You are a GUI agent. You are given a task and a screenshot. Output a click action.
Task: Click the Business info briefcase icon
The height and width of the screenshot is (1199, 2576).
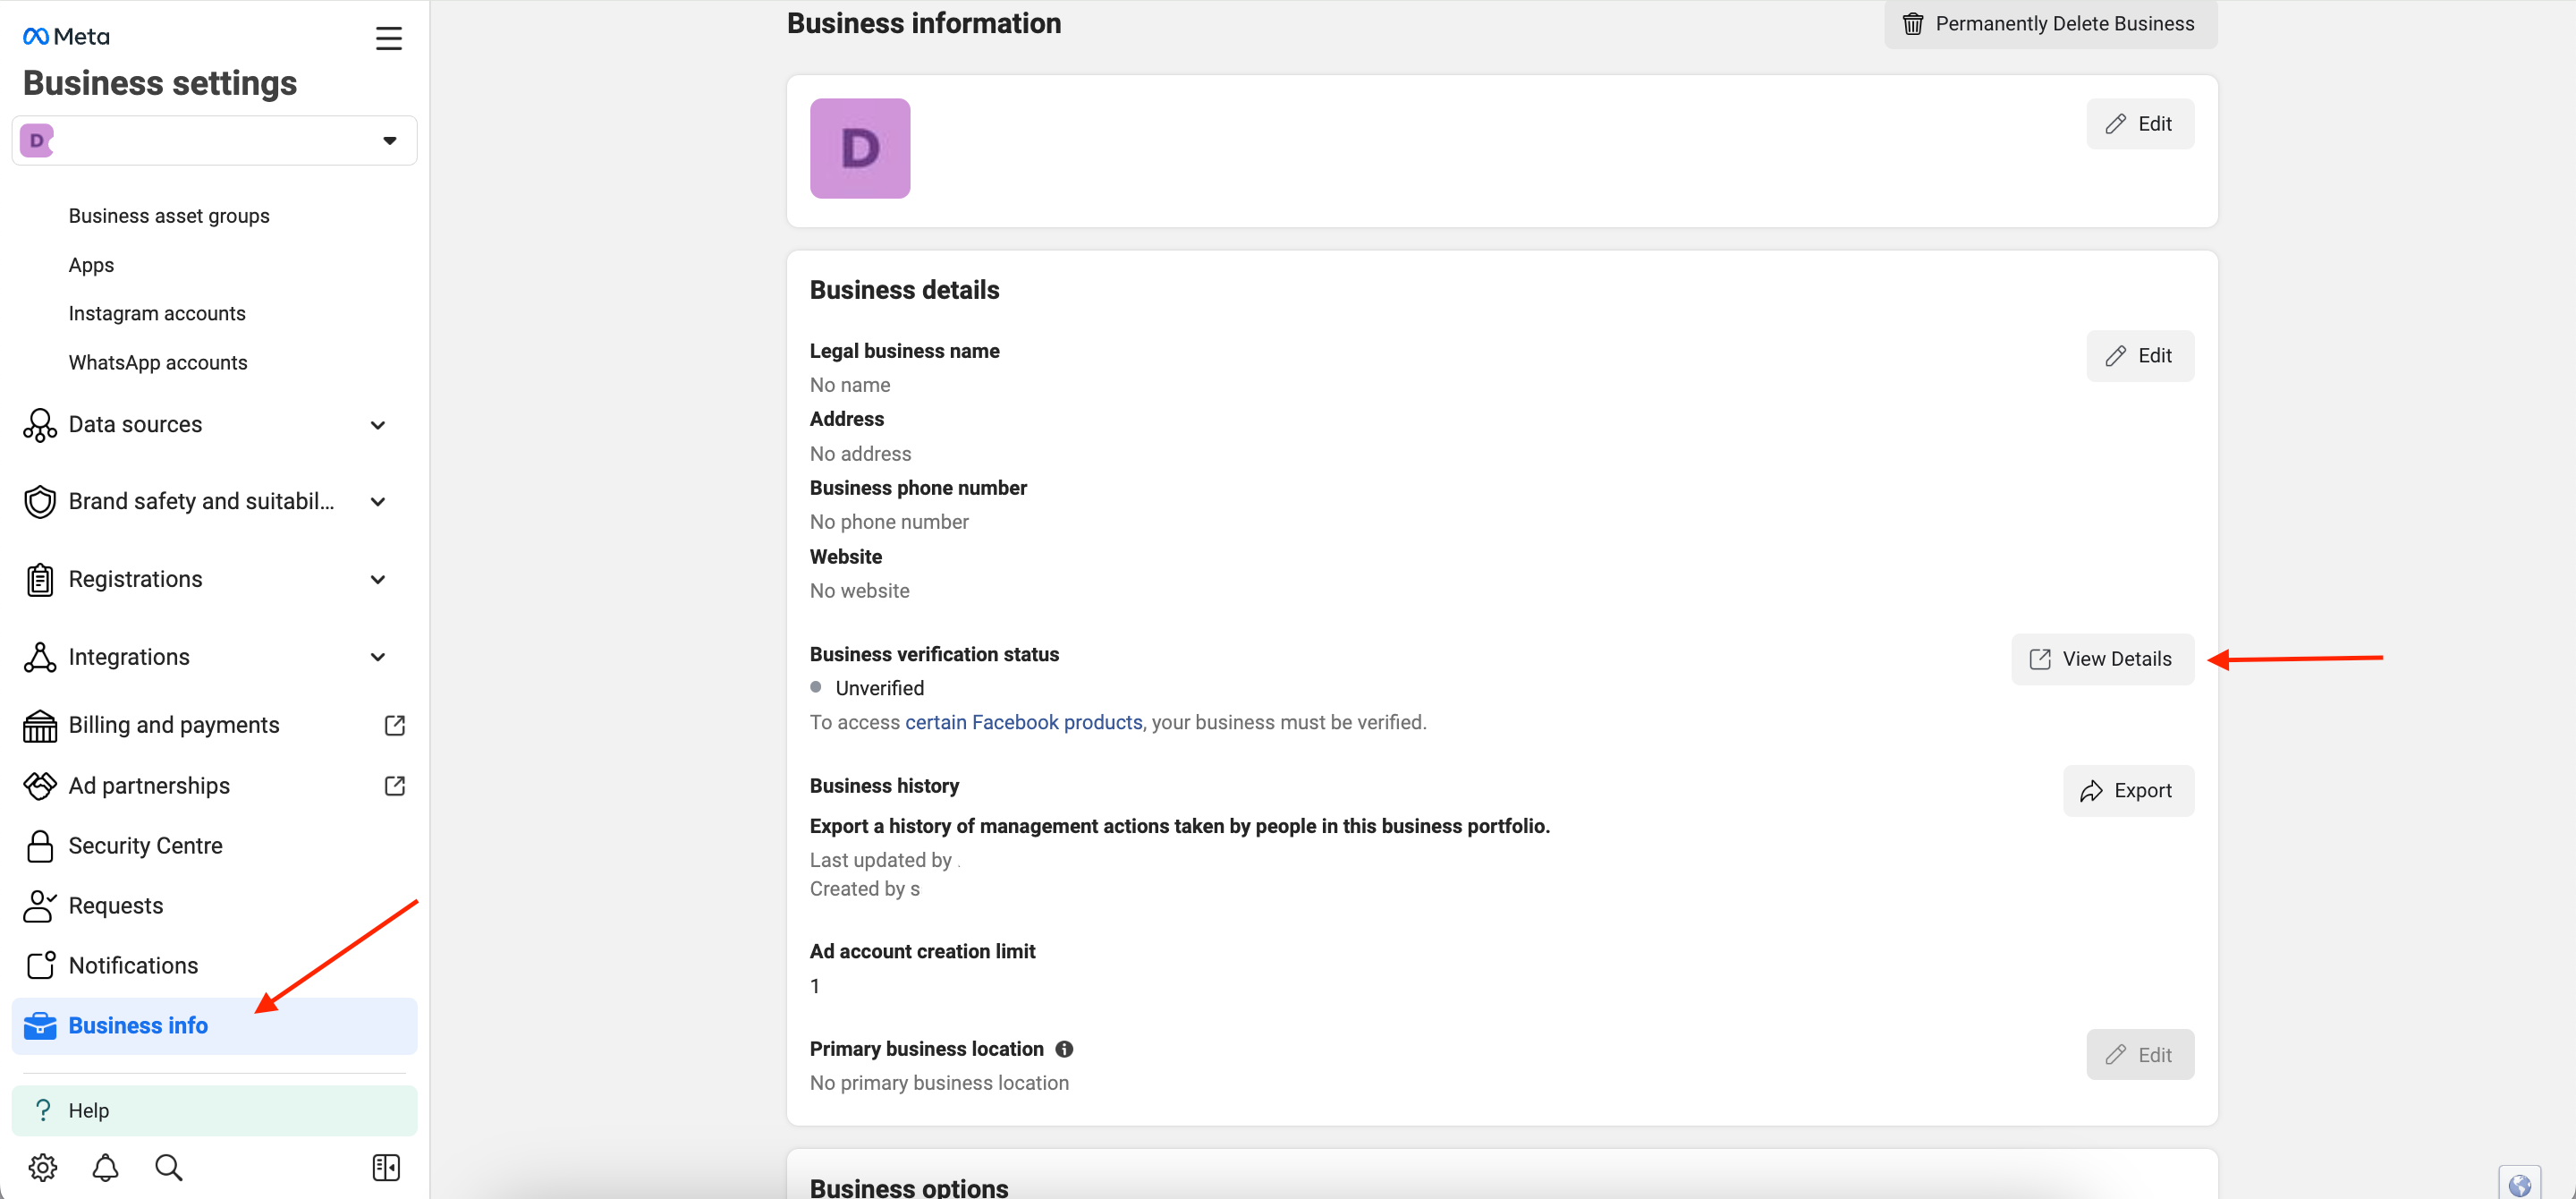click(40, 1026)
